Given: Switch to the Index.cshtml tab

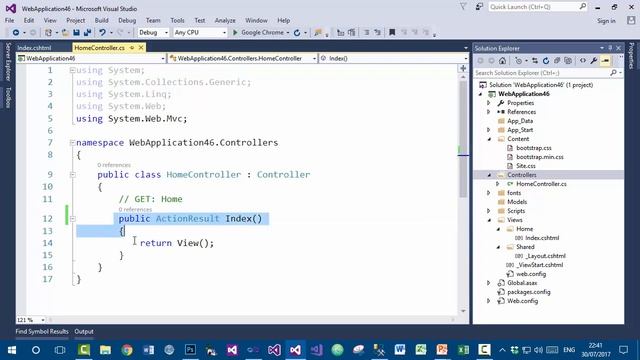Looking at the screenshot, I should 34,48.
